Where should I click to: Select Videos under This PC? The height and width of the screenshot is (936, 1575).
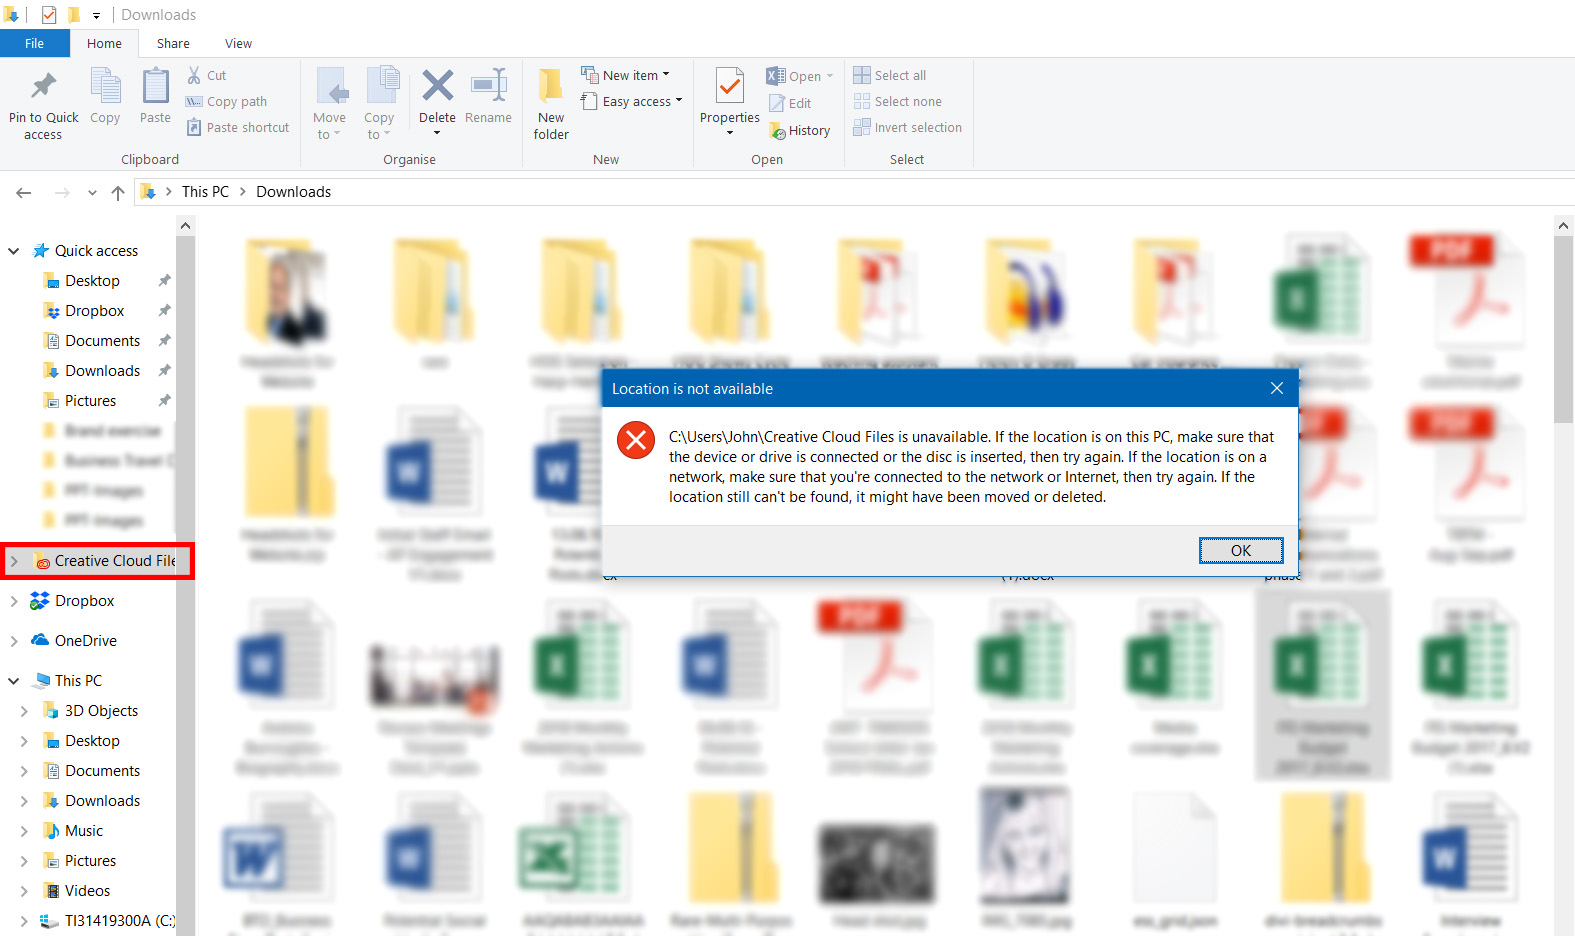tap(87, 890)
